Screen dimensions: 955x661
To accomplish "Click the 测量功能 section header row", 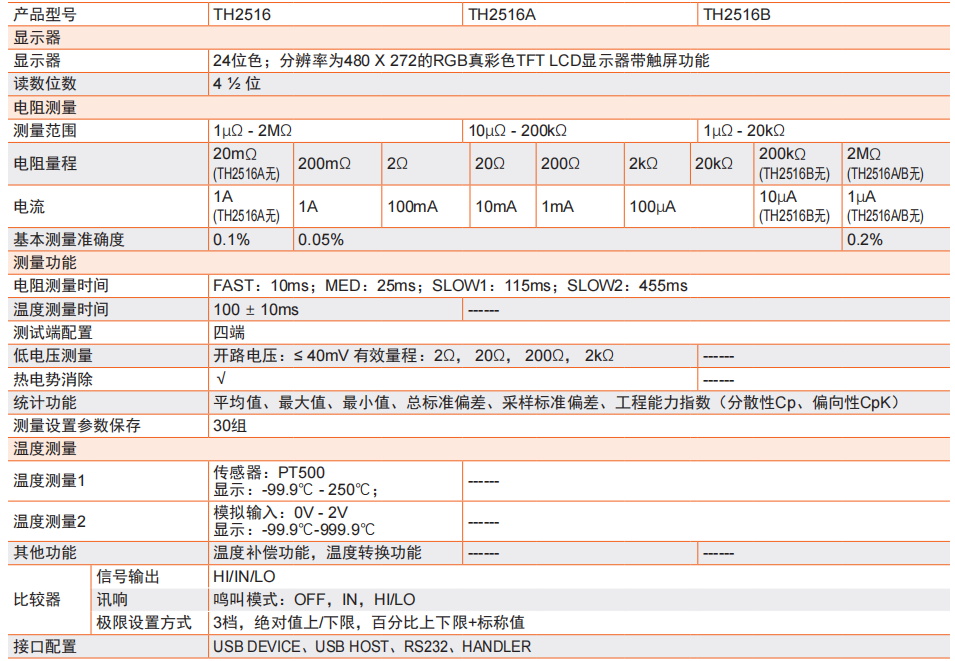I will coord(44,263).
